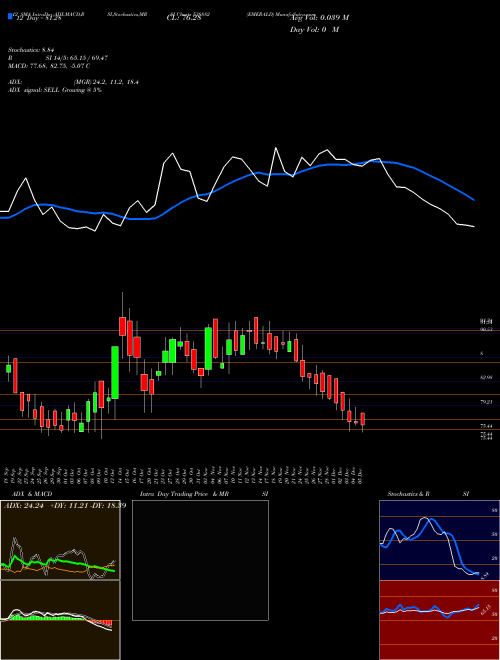Click the 'Intra Day Trading Price & MR' title

pyautogui.click(x=184, y=494)
